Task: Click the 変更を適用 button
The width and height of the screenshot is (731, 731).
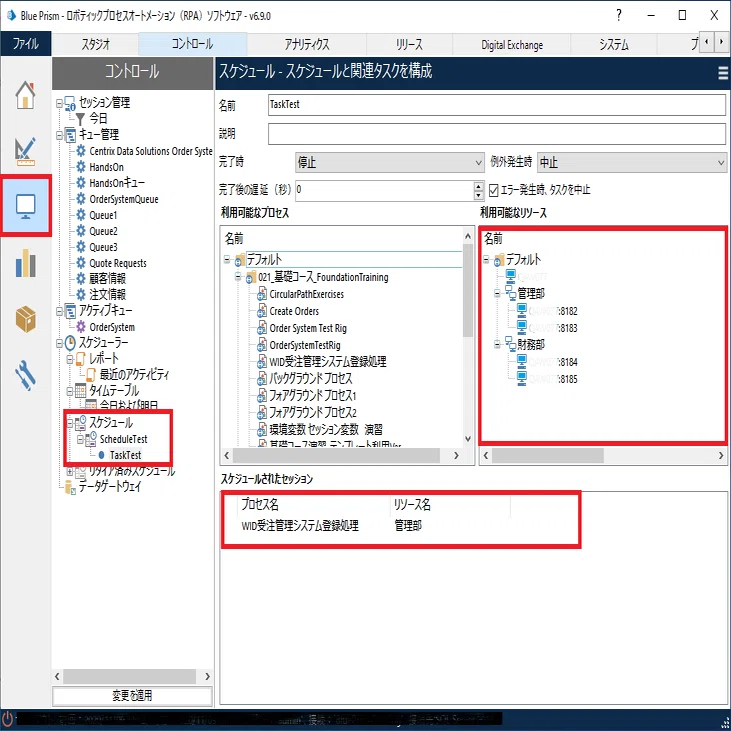Action: point(132,696)
